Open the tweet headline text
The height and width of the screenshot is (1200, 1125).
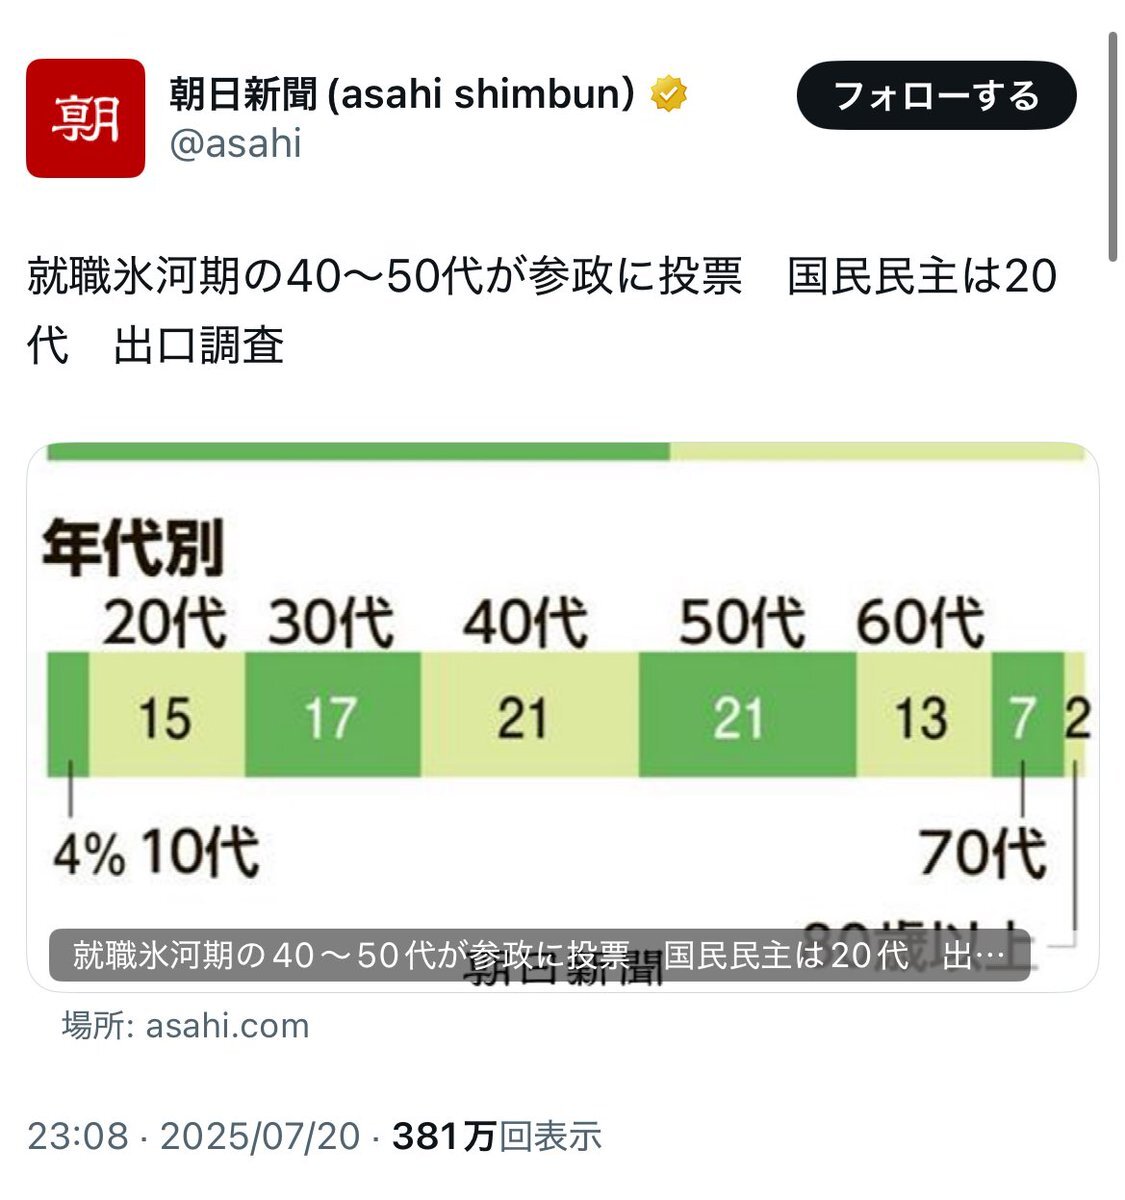(541, 311)
